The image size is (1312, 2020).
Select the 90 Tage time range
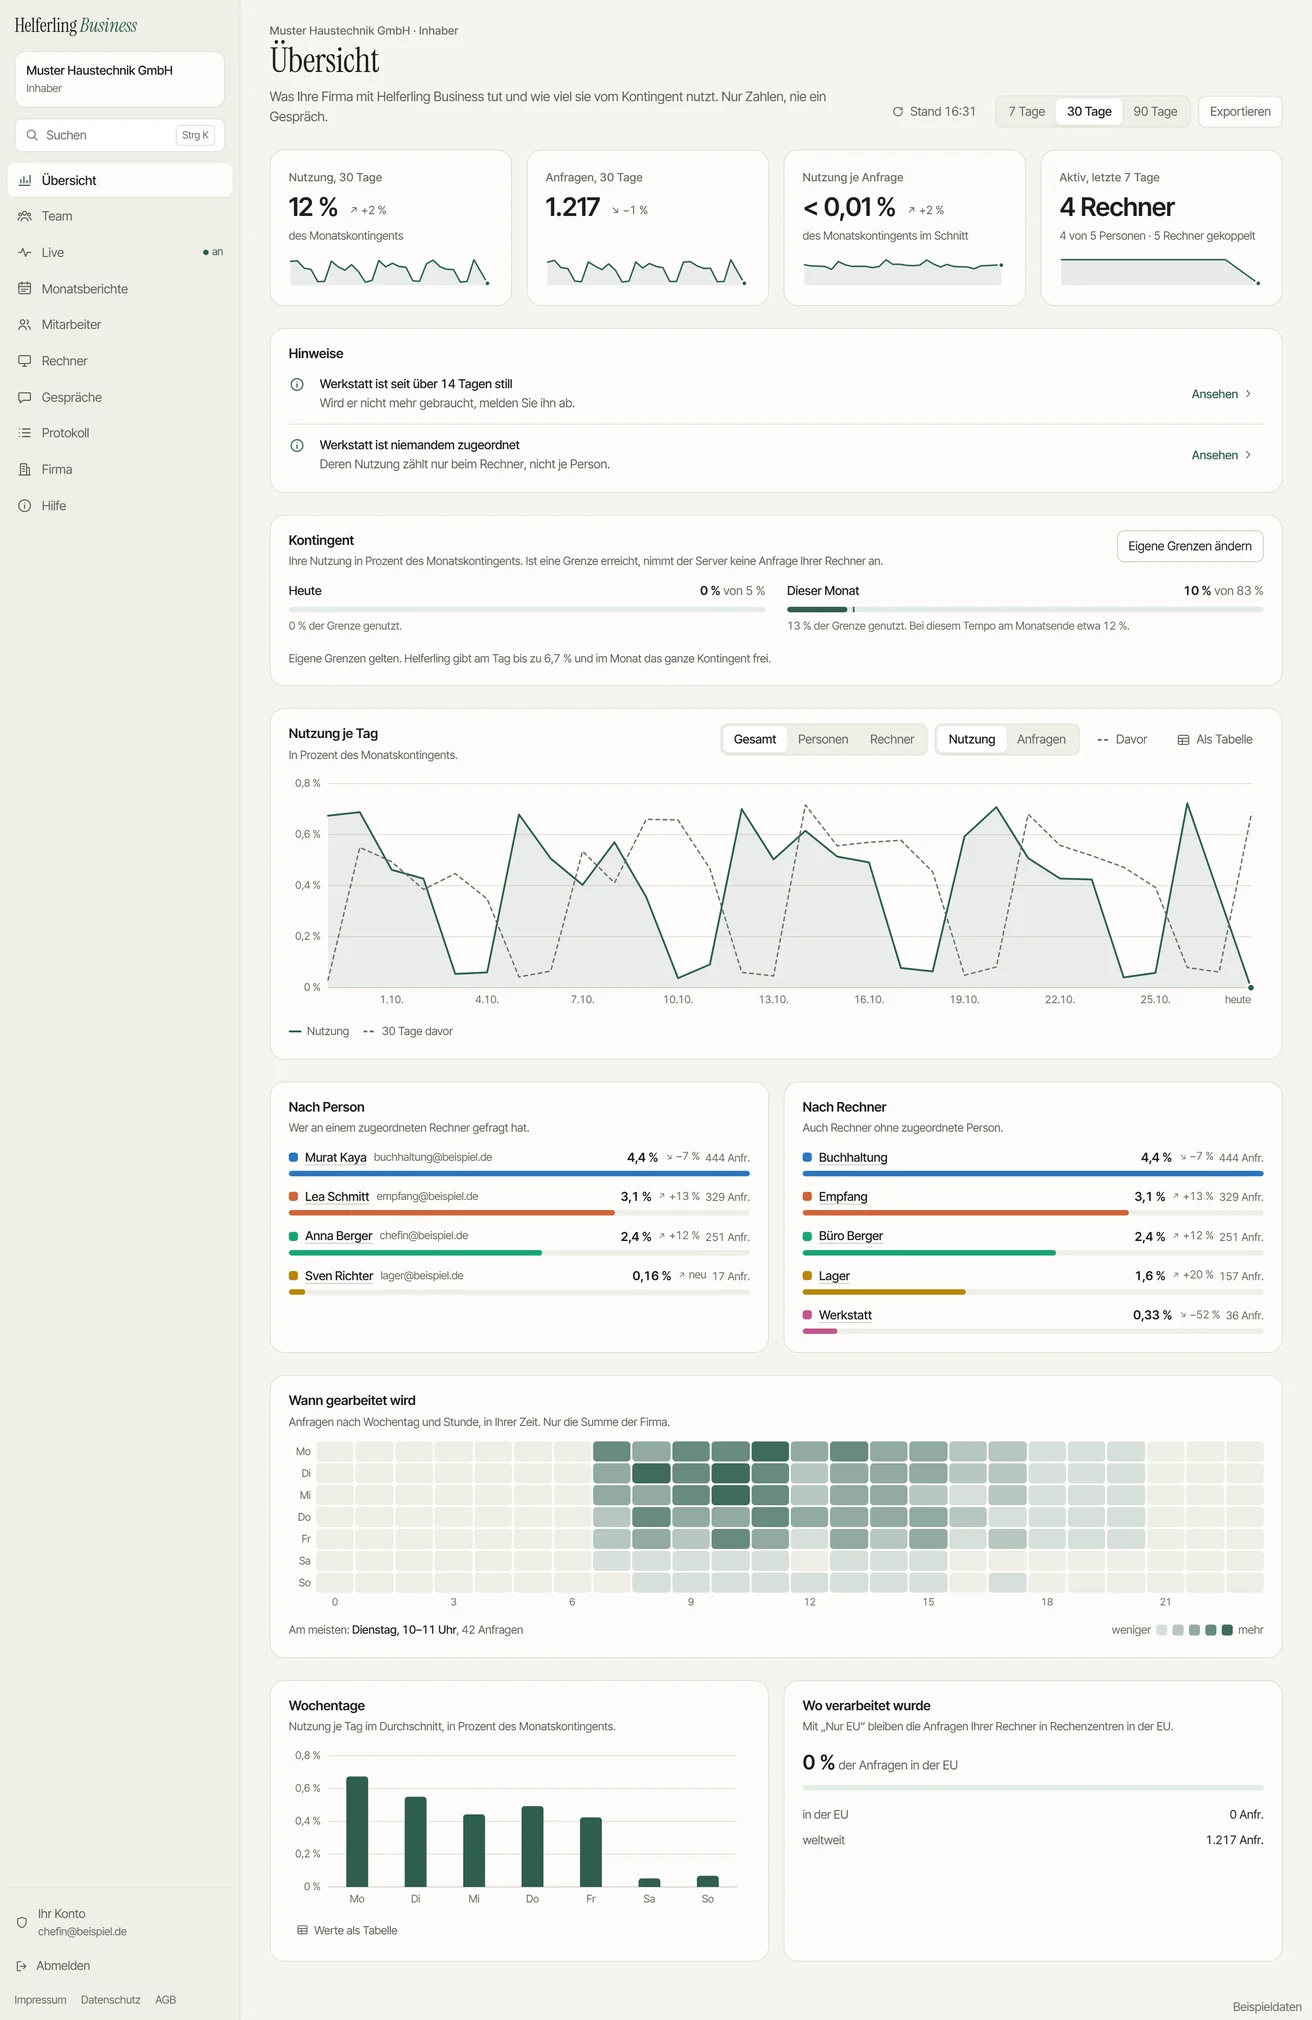(1155, 112)
